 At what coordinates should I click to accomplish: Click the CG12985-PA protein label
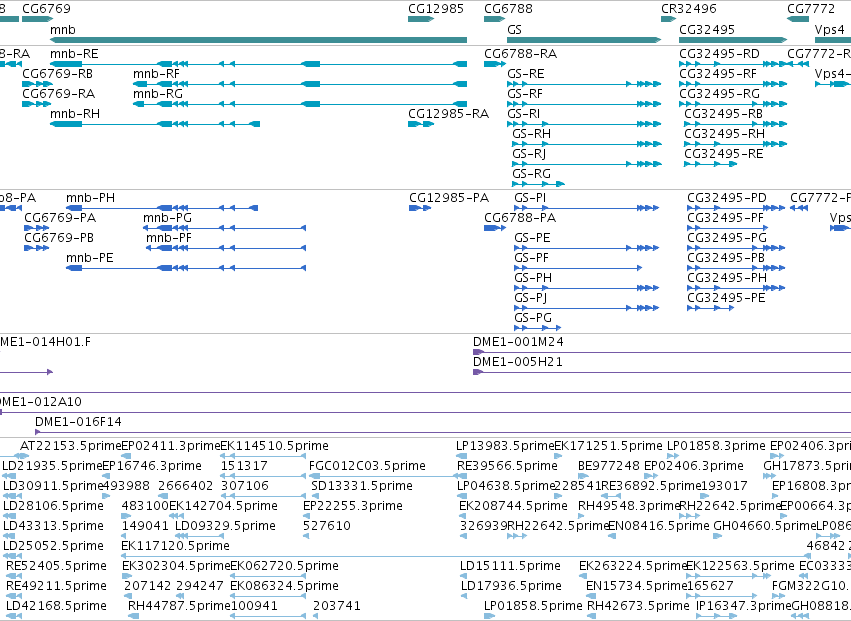click(x=449, y=198)
